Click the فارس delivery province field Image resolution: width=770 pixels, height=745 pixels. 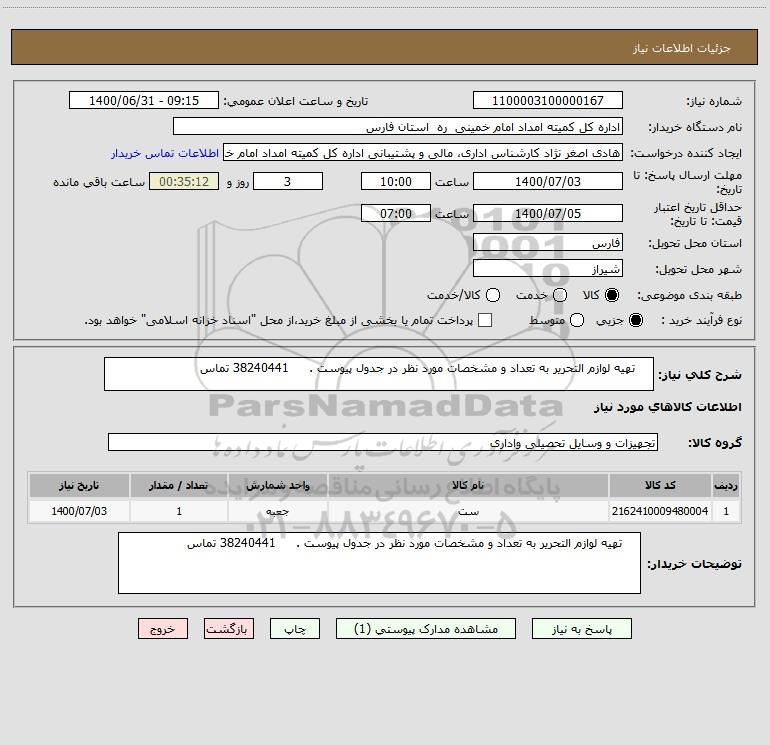[x=548, y=243]
